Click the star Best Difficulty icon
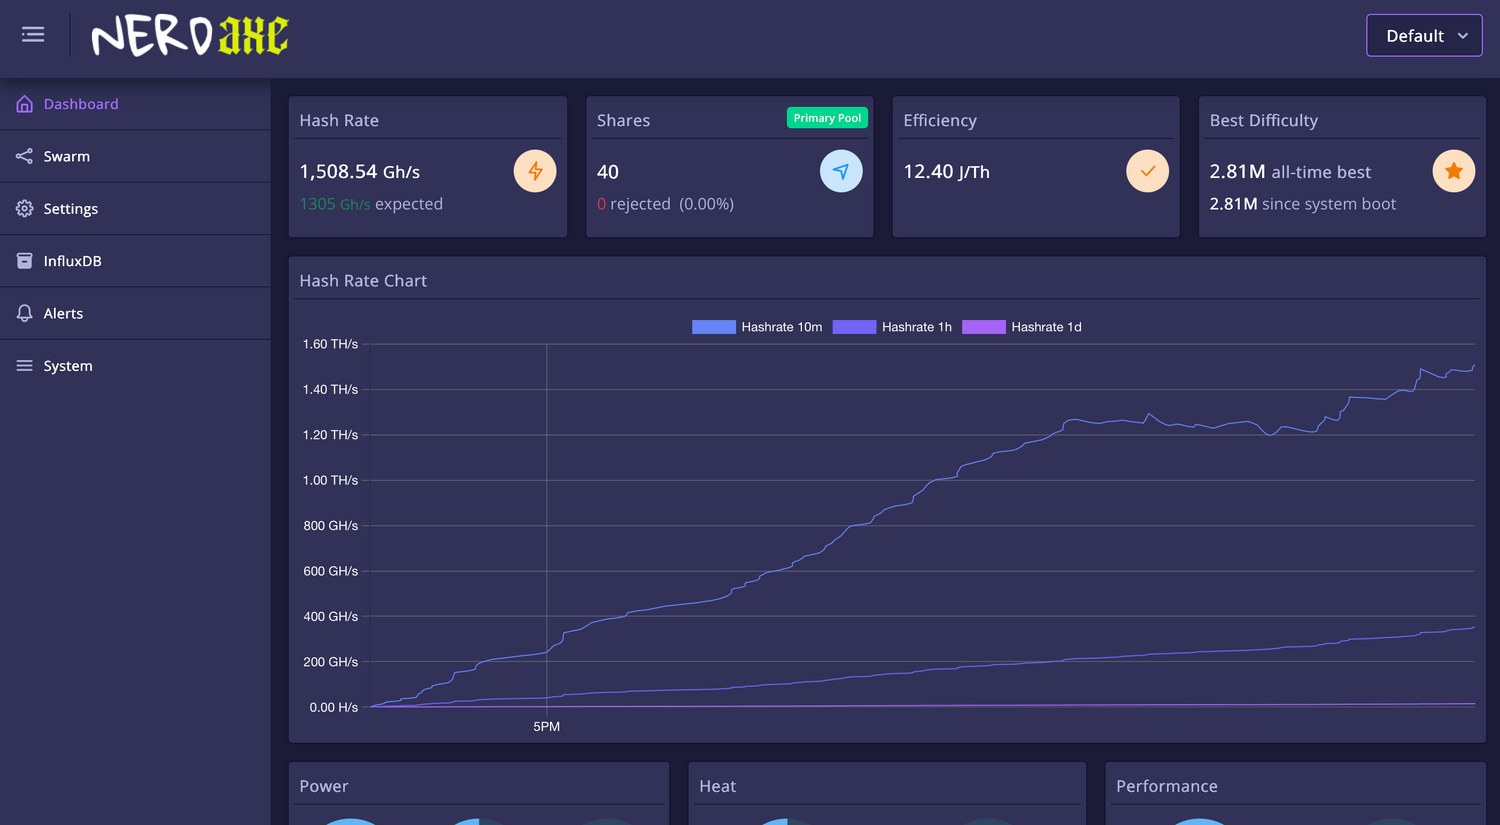Image resolution: width=1500 pixels, height=825 pixels. click(x=1453, y=171)
